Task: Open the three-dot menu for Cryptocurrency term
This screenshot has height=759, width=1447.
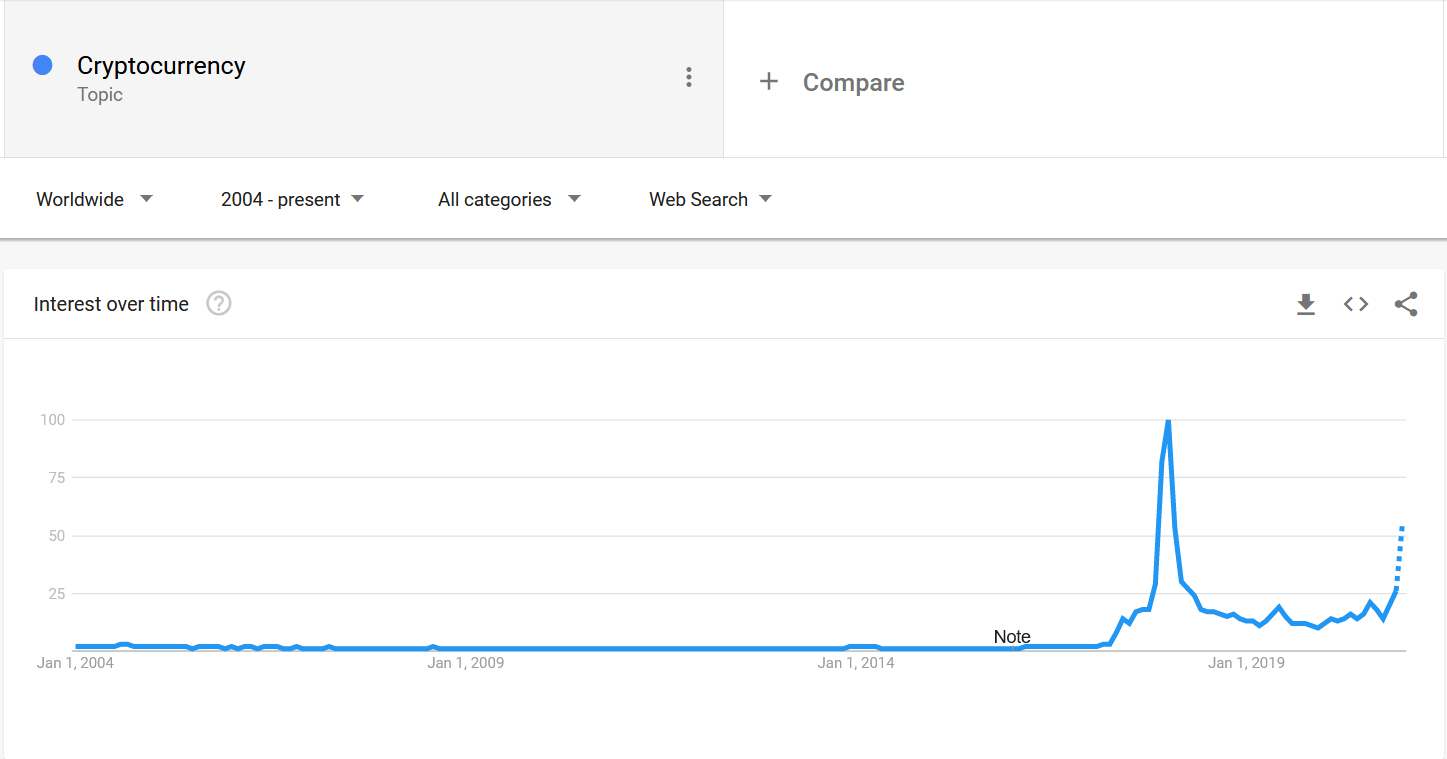Action: click(688, 77)
